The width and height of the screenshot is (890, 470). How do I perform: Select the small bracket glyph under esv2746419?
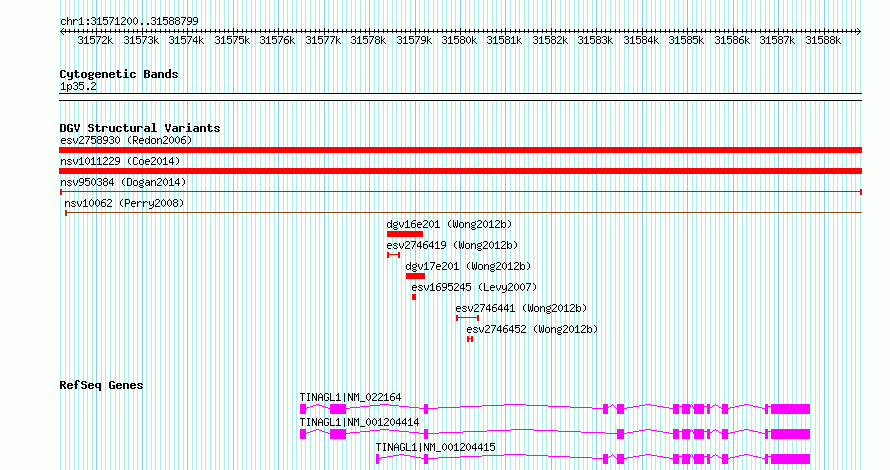(x=393, y=255)
